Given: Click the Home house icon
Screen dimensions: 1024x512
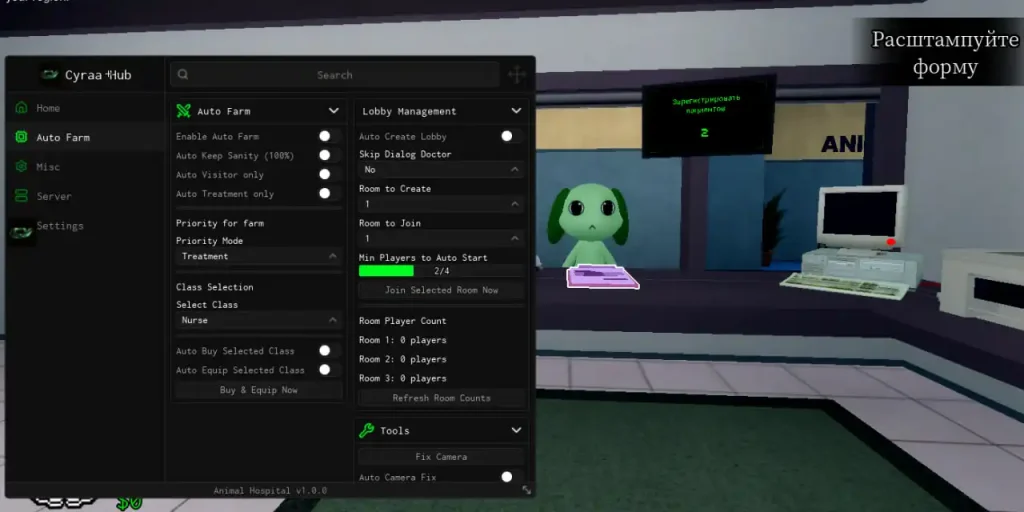Looking at the screenshot, I should tap(22, 108).
